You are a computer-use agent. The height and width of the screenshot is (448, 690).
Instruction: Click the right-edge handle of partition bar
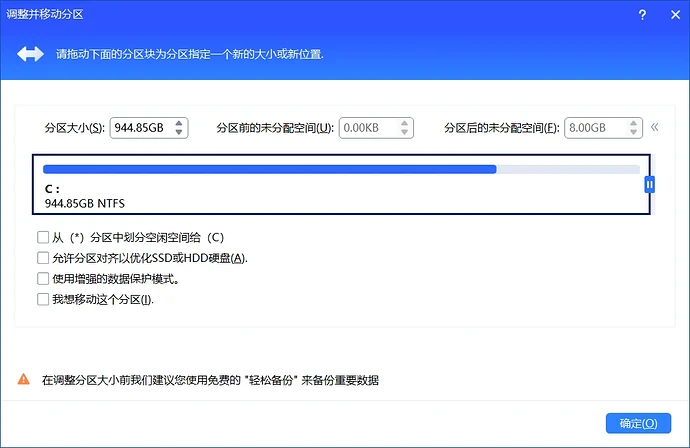click(x=649, y=184)
